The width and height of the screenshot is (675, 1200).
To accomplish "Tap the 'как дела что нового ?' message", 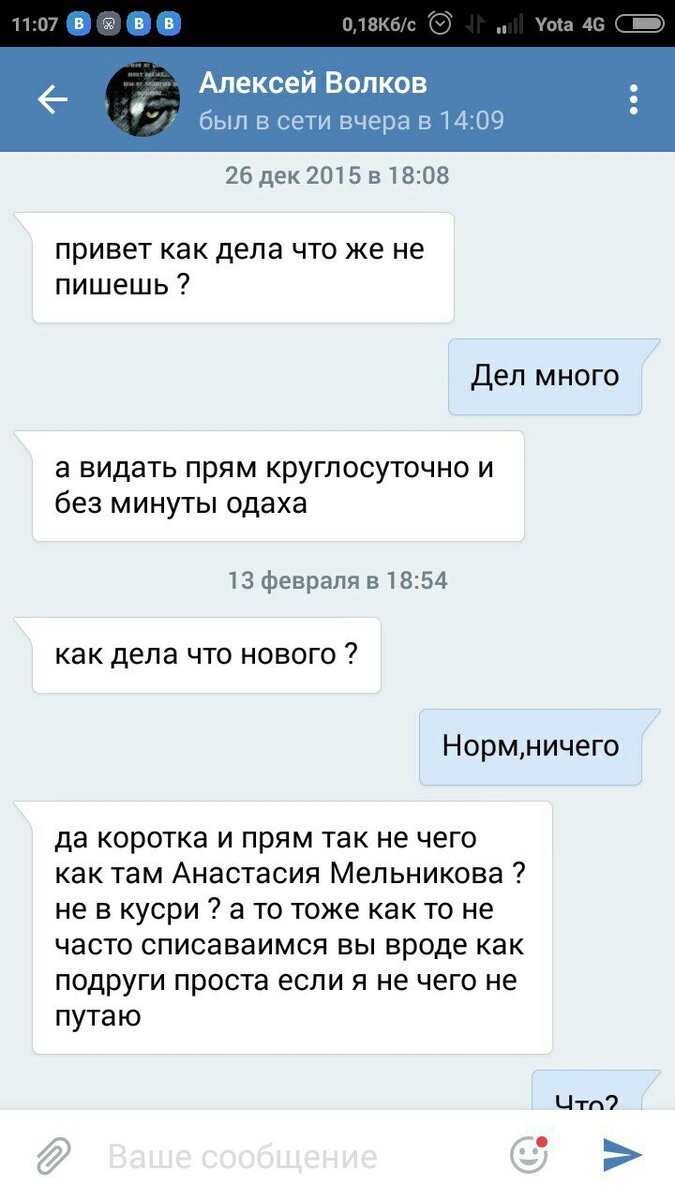I will (x=207, y=655).
